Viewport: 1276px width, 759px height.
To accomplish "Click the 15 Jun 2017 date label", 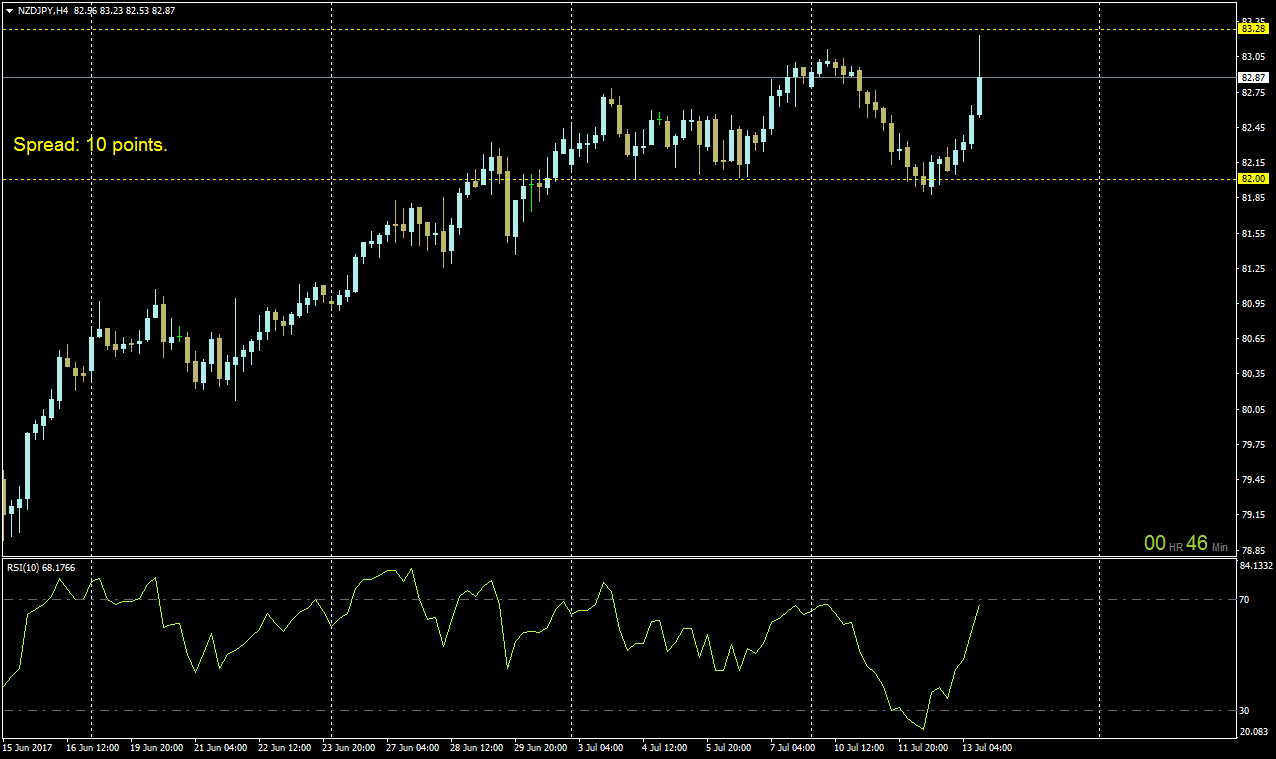I will pos(27,747).
